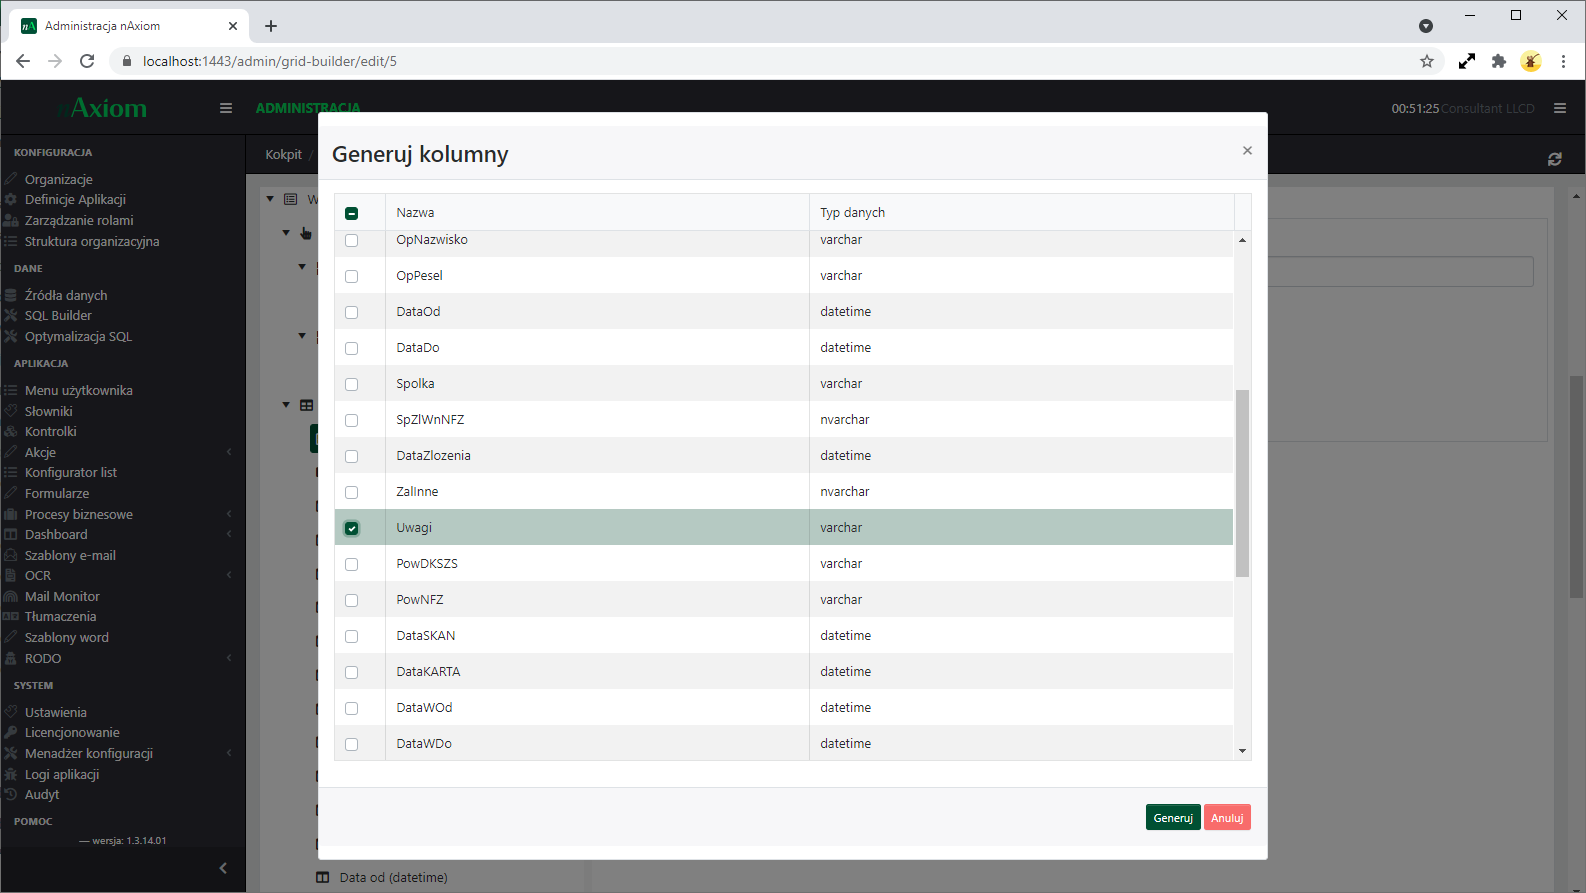Go to Konfigurator list in sidebar

click(70, 472)
